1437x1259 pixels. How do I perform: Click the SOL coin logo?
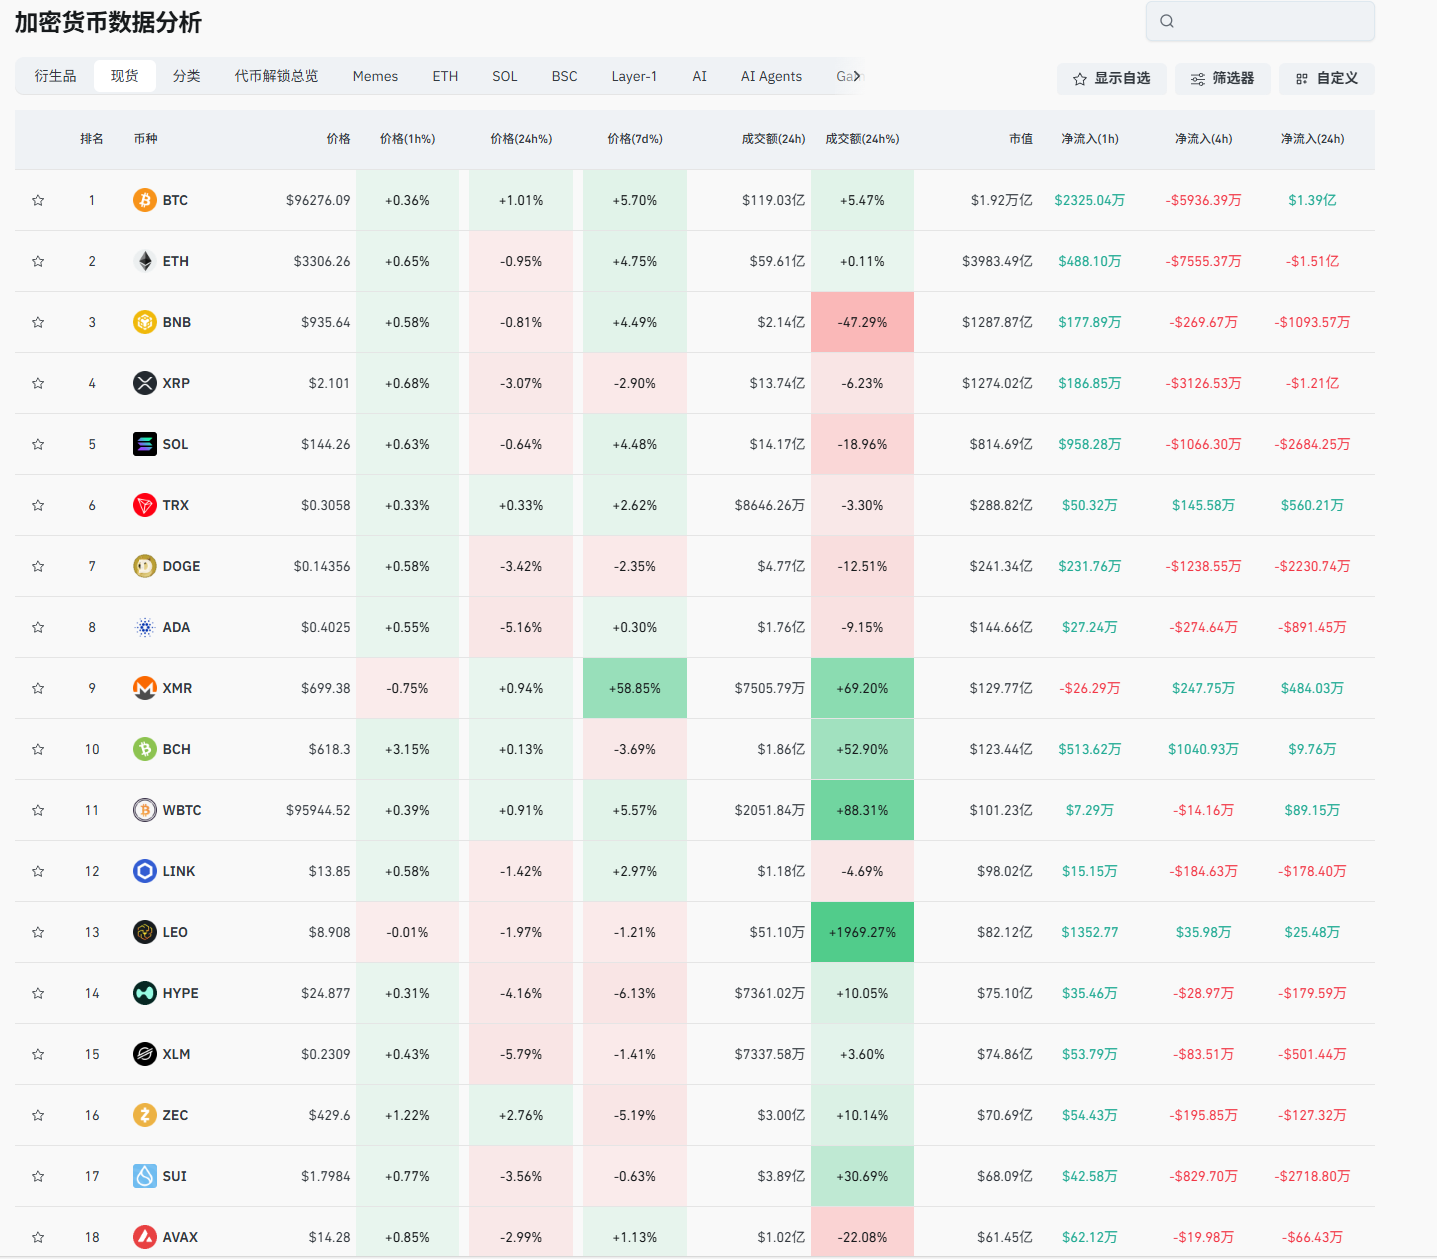pos(145,444)
